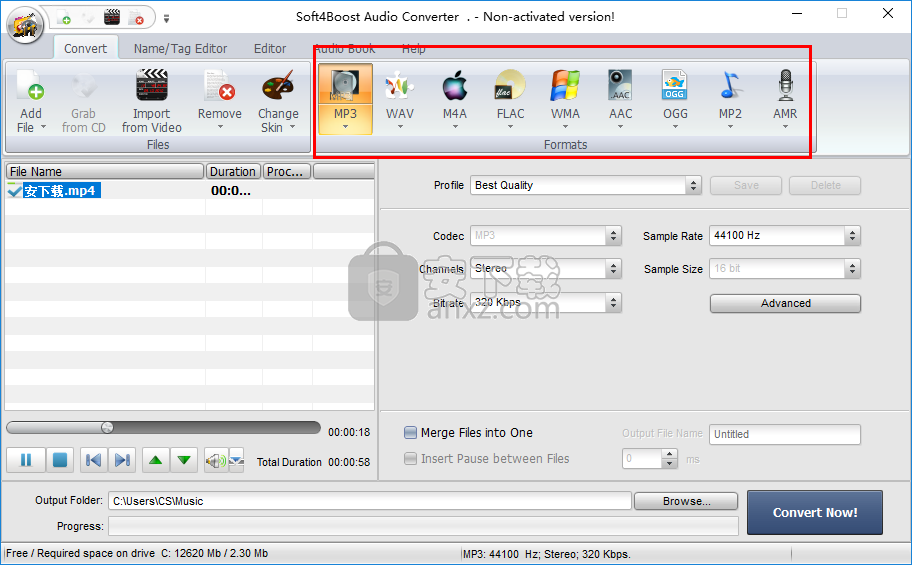Click the Browse... button
Viewport: 912px width, 565px height.
pyautogui.click(x=686, y=501)
